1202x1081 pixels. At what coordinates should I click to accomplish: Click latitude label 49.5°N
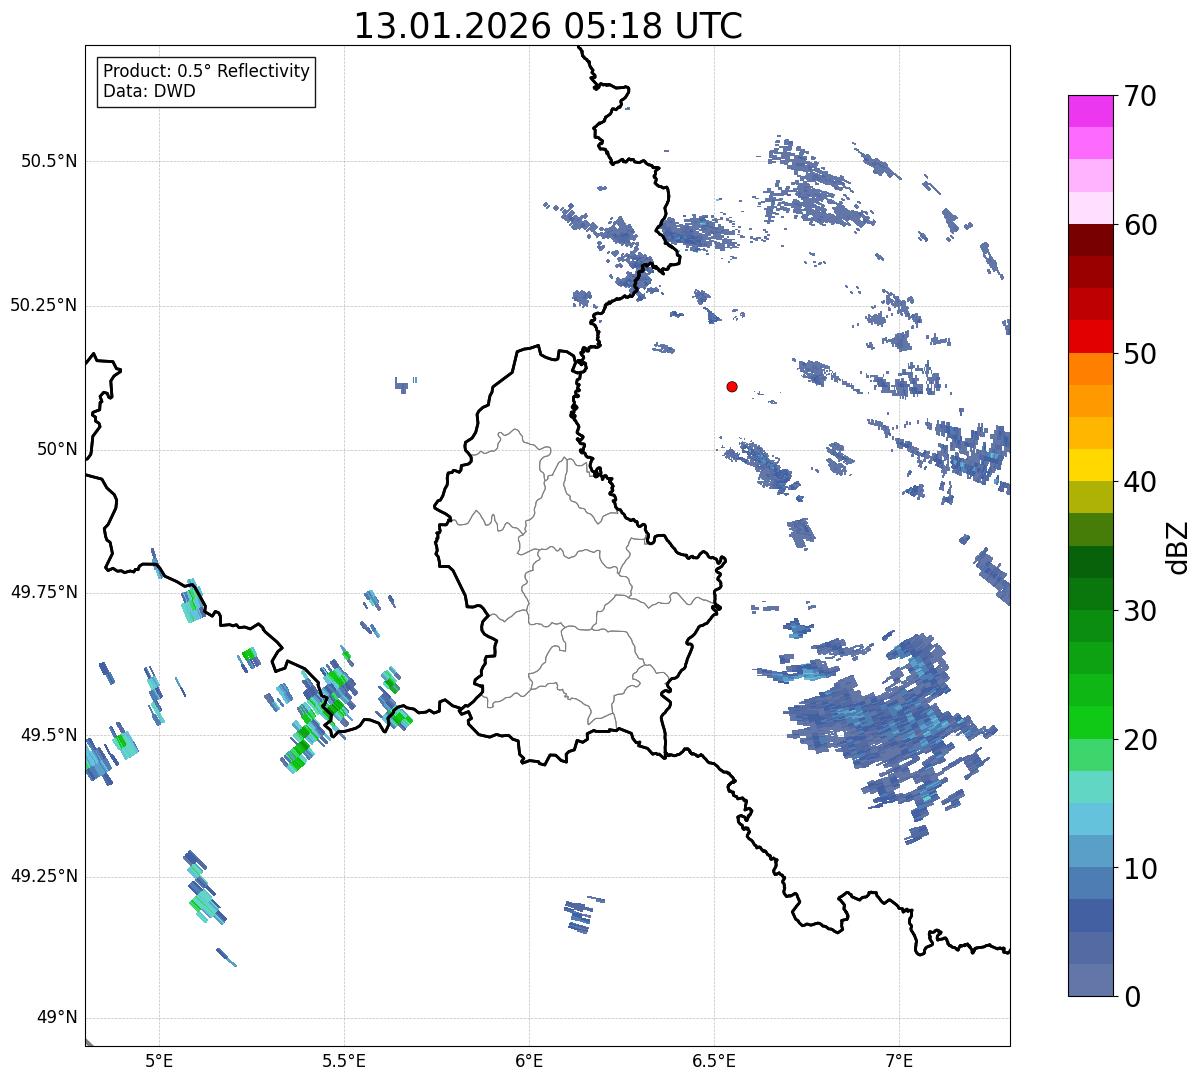click(49, 735)
